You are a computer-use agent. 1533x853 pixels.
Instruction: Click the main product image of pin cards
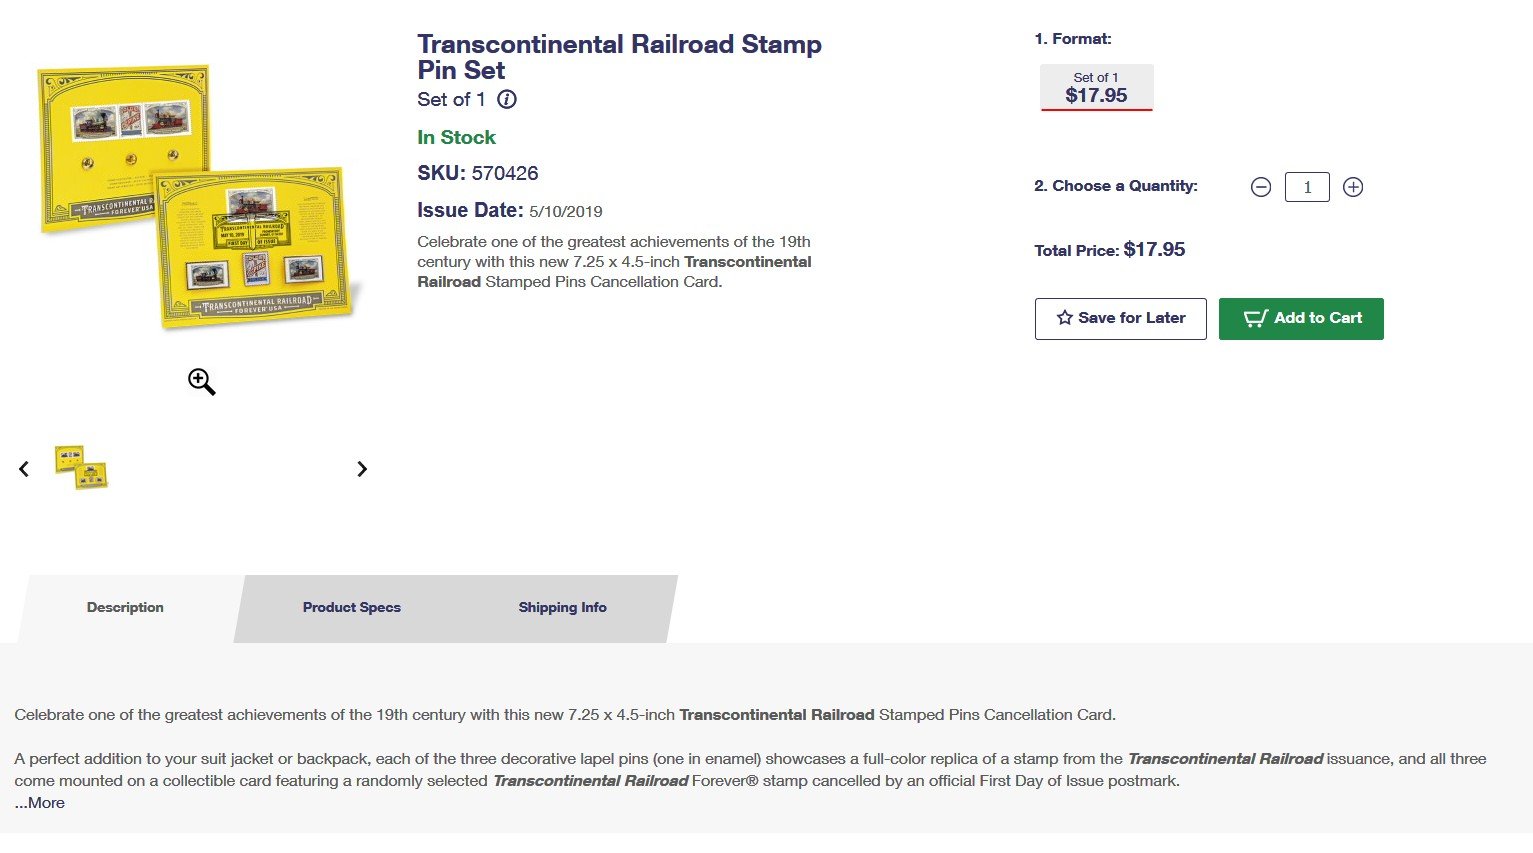pyautogui.click(x=200, y=197)
